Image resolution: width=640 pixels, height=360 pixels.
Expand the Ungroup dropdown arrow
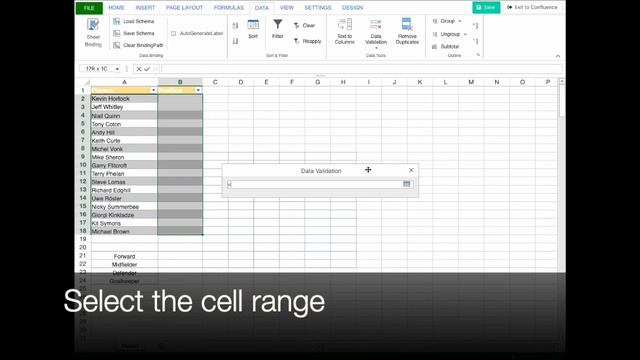pos(465,34)
